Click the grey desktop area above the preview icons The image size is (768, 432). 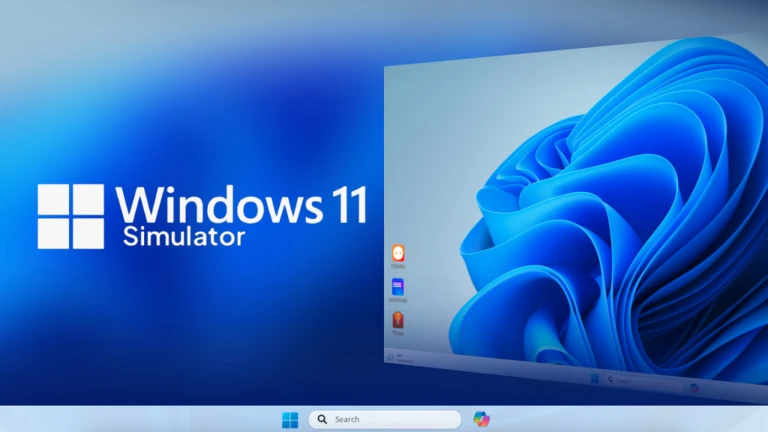pyautogui.click(x=420, y=150)
